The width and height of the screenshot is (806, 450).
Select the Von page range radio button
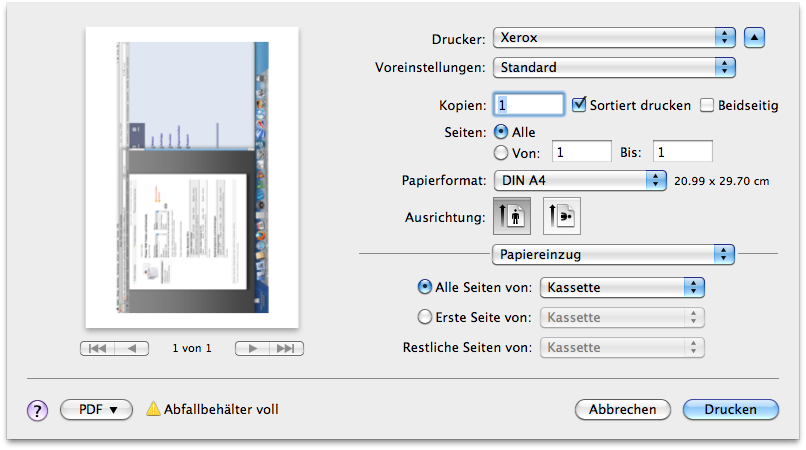tap(501, 152)
